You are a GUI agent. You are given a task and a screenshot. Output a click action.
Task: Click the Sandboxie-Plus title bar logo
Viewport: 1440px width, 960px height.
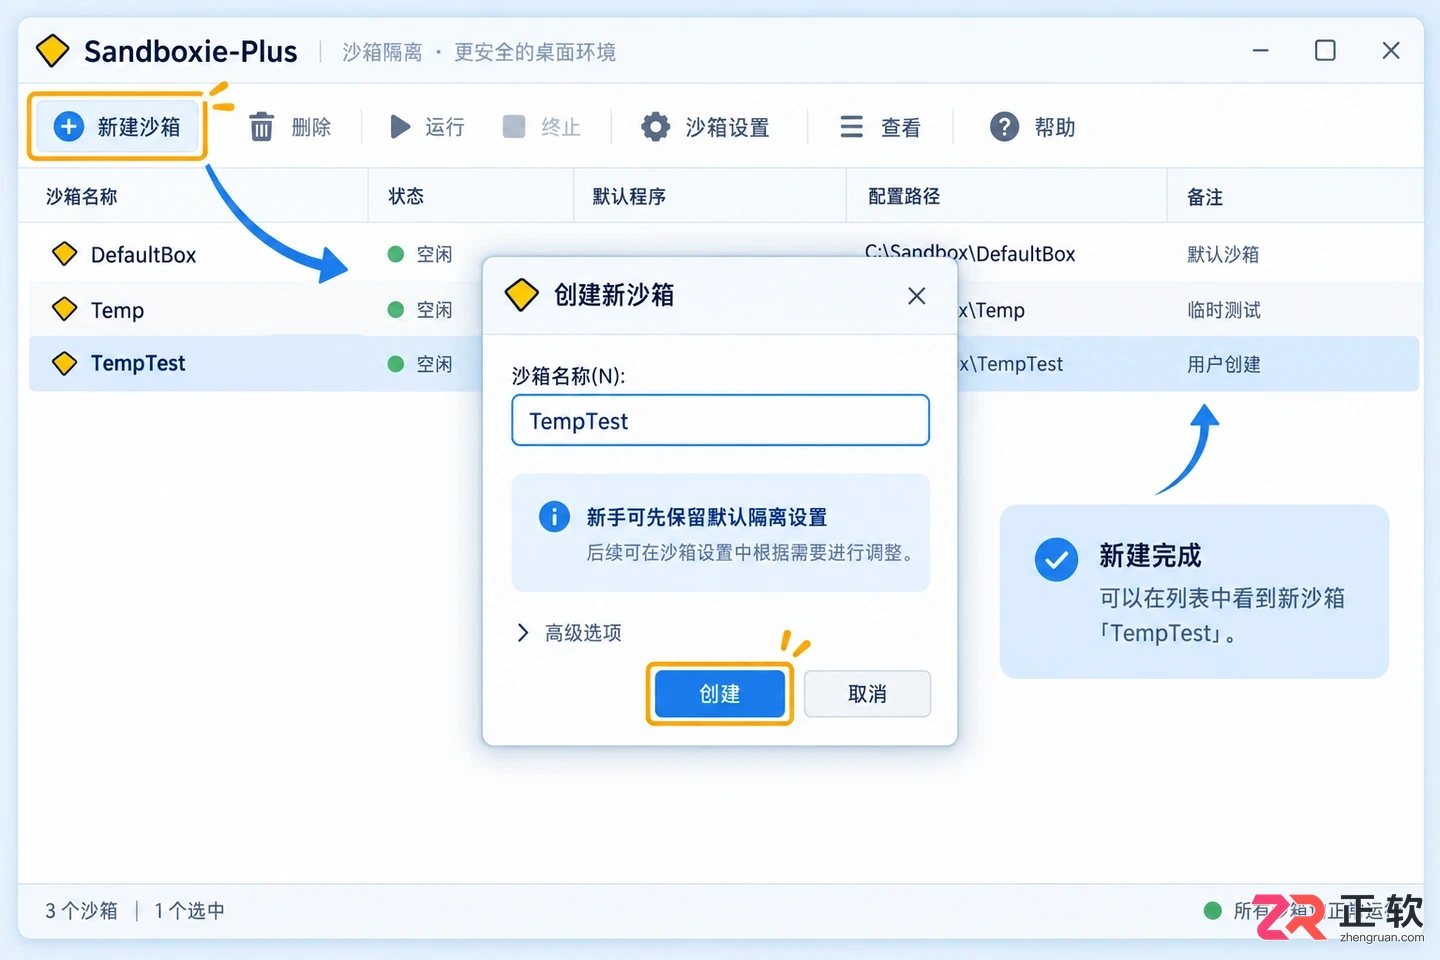52,51
